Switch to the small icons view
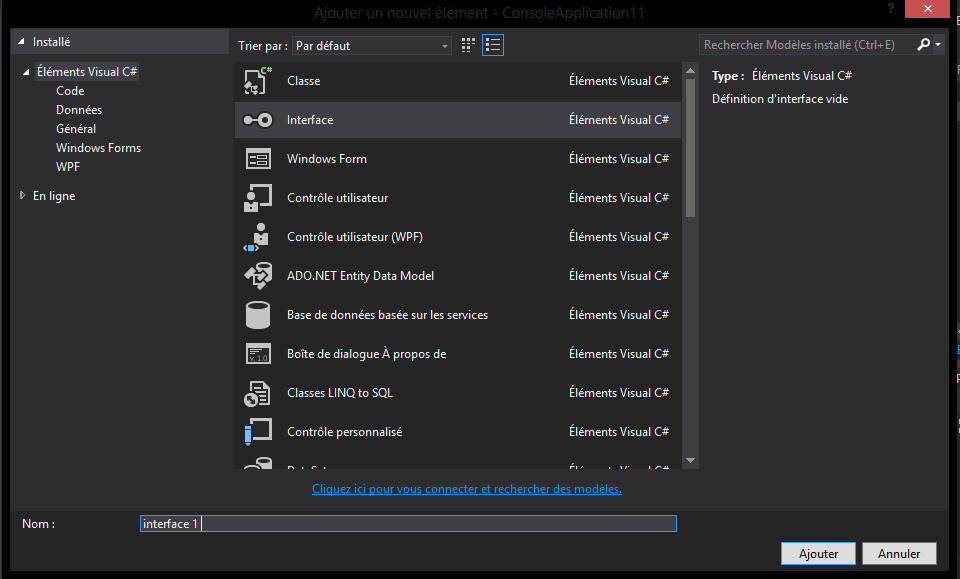 [x=467, y=44]
